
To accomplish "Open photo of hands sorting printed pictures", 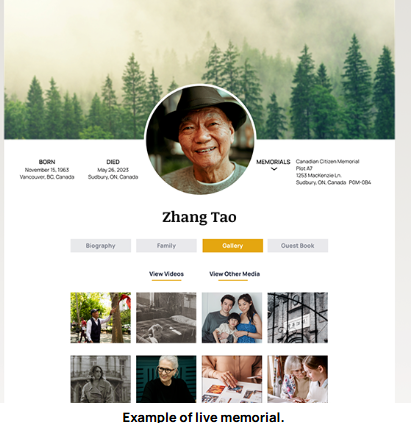I will tap(232, 379).
